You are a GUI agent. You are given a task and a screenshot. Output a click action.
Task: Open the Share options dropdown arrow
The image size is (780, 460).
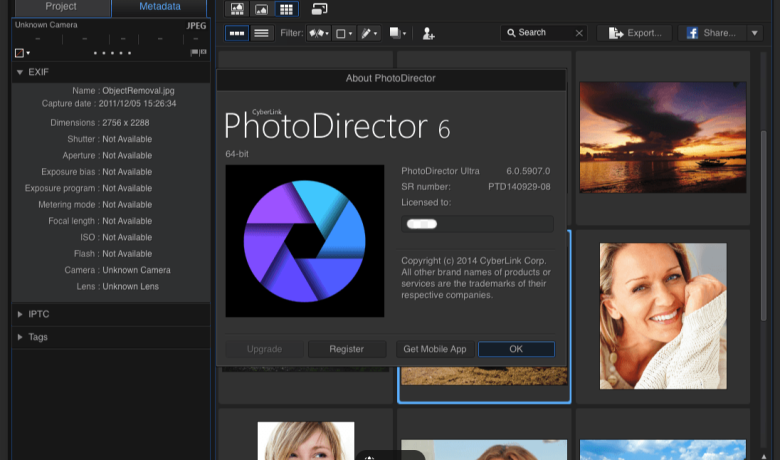point(755,33)
